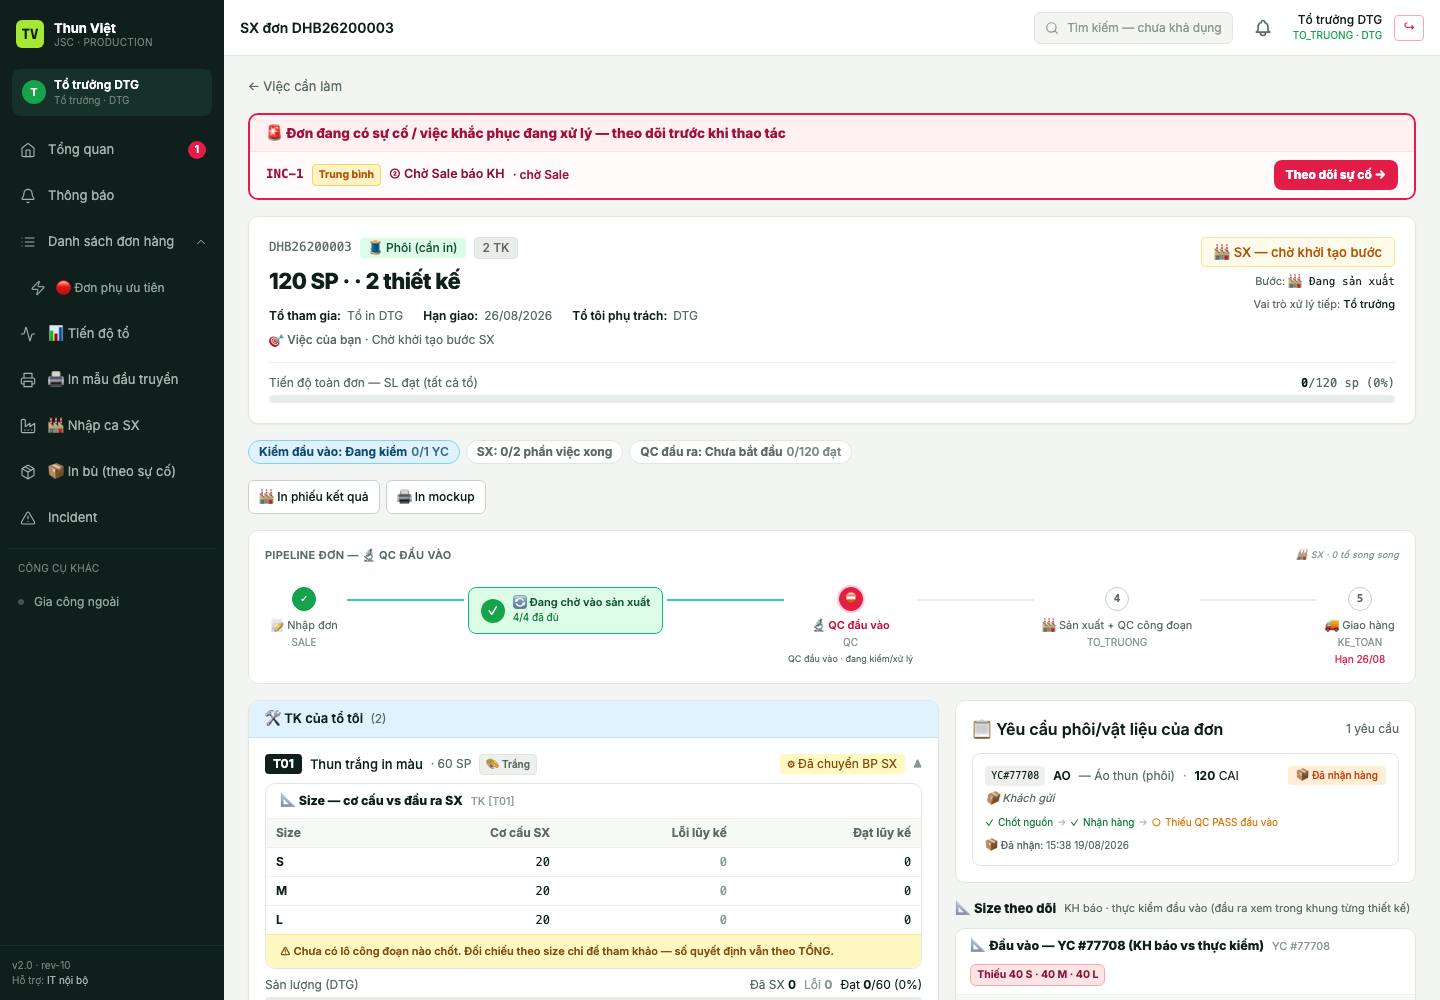Open the notification bell icon
Screen dimensions: 1440x1000
[x=1263, y=28]
